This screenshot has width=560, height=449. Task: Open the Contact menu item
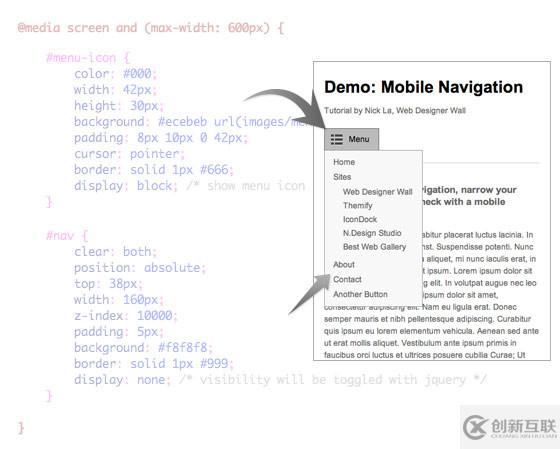click(x=347, y=279)
